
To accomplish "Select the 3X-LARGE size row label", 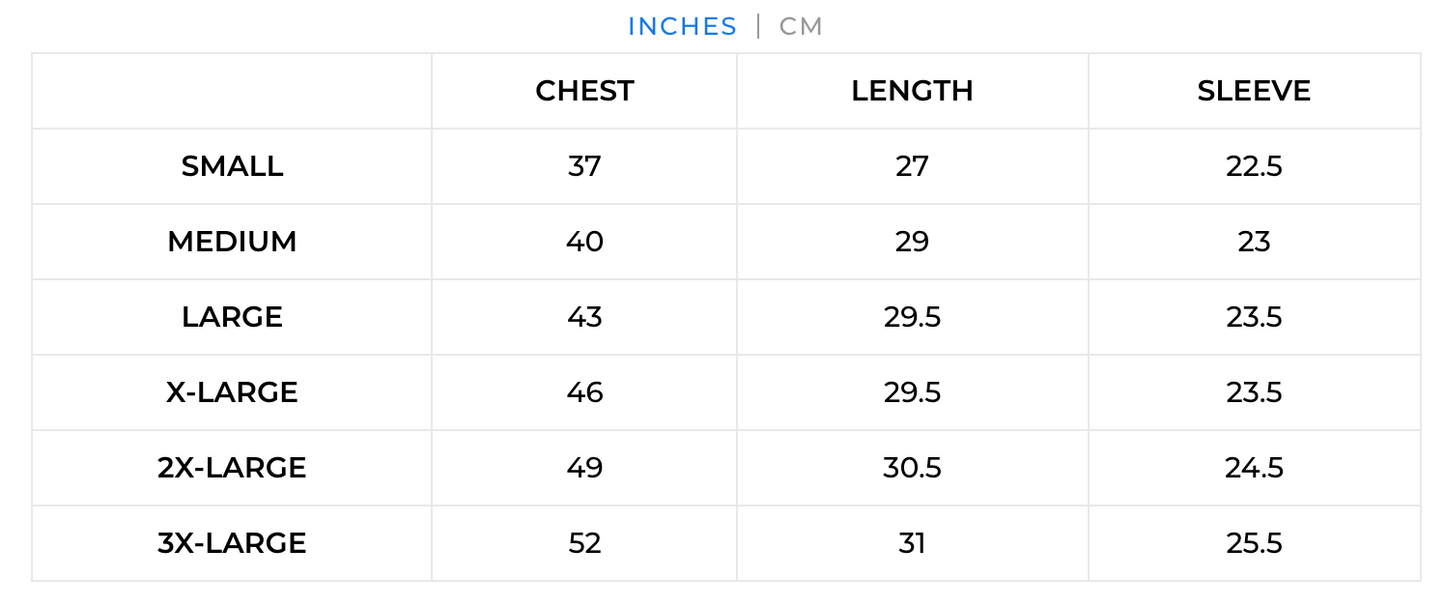I will (x=232, y=543).
